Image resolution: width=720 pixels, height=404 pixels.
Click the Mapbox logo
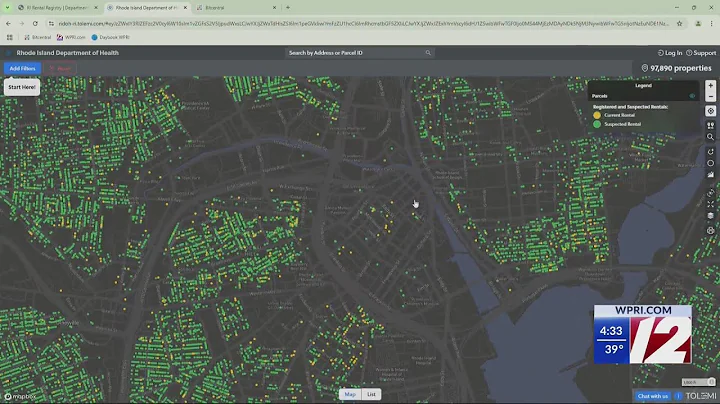click(20, 396)
